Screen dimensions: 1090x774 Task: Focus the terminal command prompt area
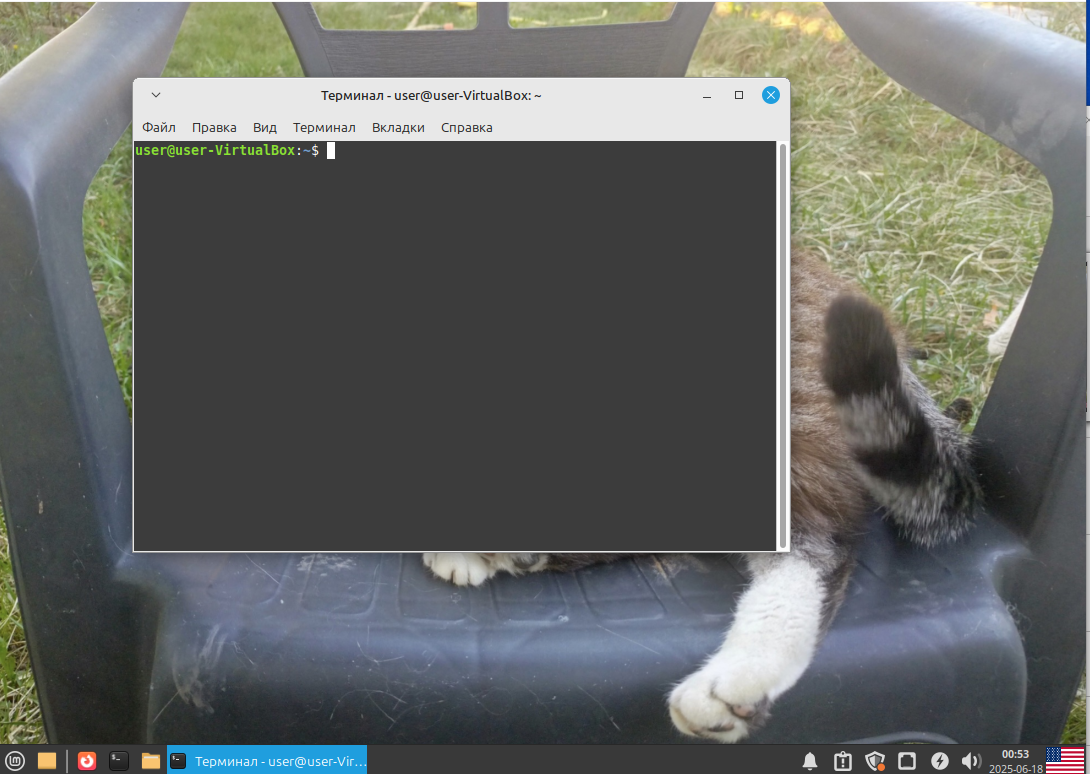pos(455,346)
